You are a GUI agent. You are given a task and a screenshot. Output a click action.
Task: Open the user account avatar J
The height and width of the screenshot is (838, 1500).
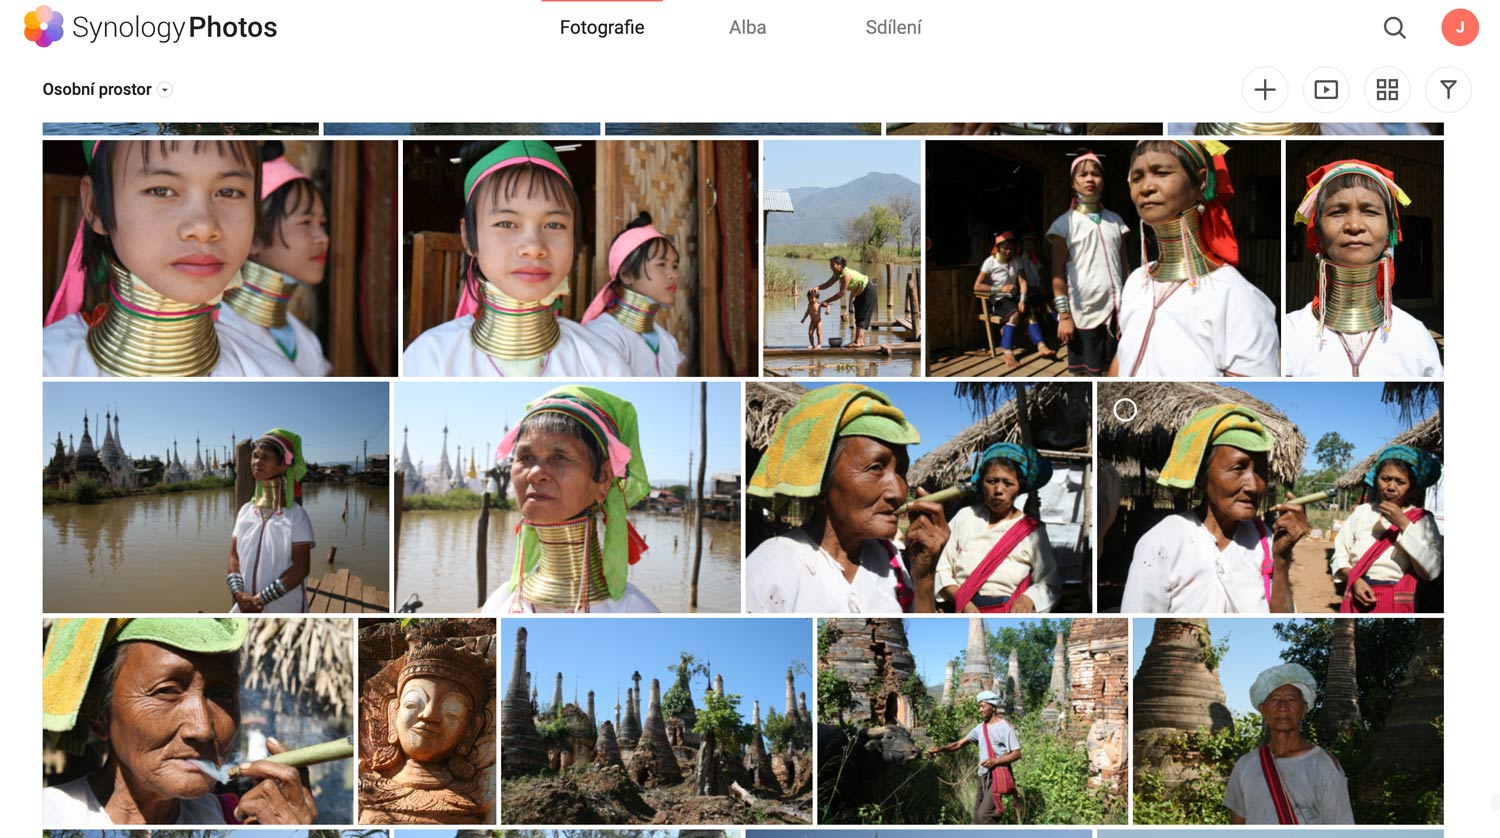tap(1459, 28)
